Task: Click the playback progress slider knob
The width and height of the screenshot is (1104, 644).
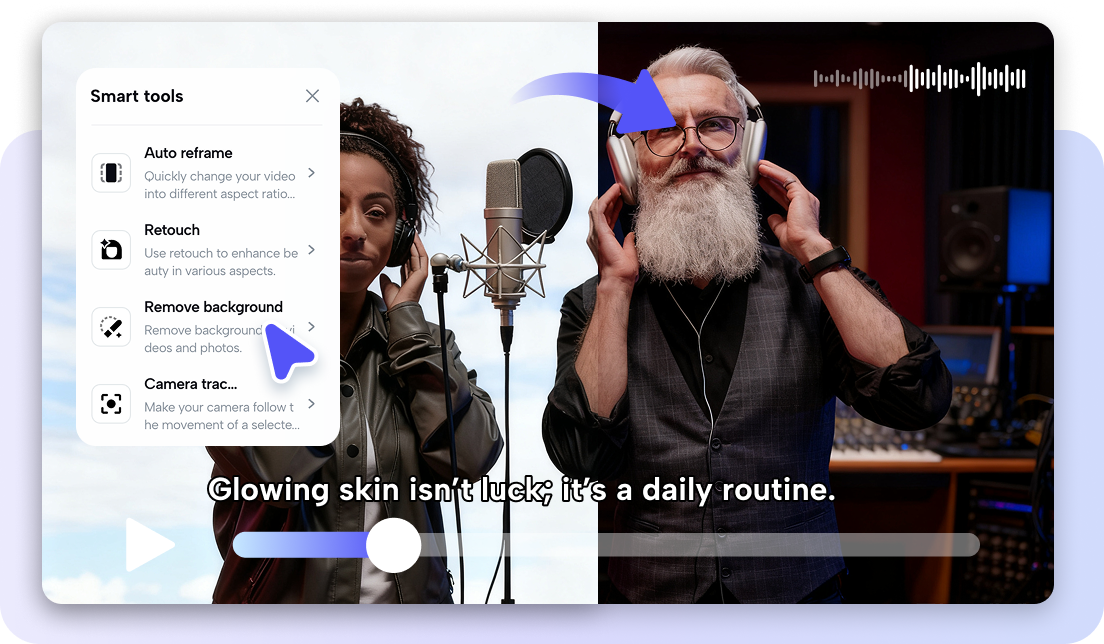Action: pos(394,545)
